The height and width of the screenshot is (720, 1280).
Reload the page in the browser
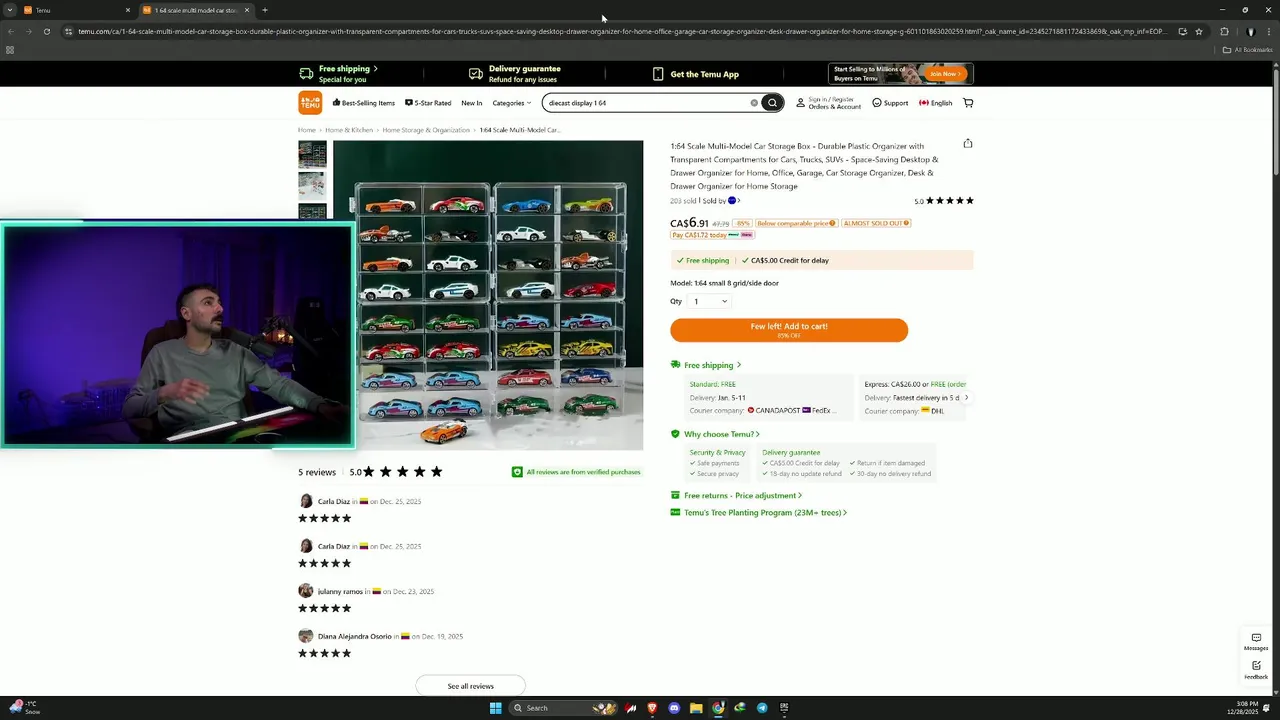46,31
